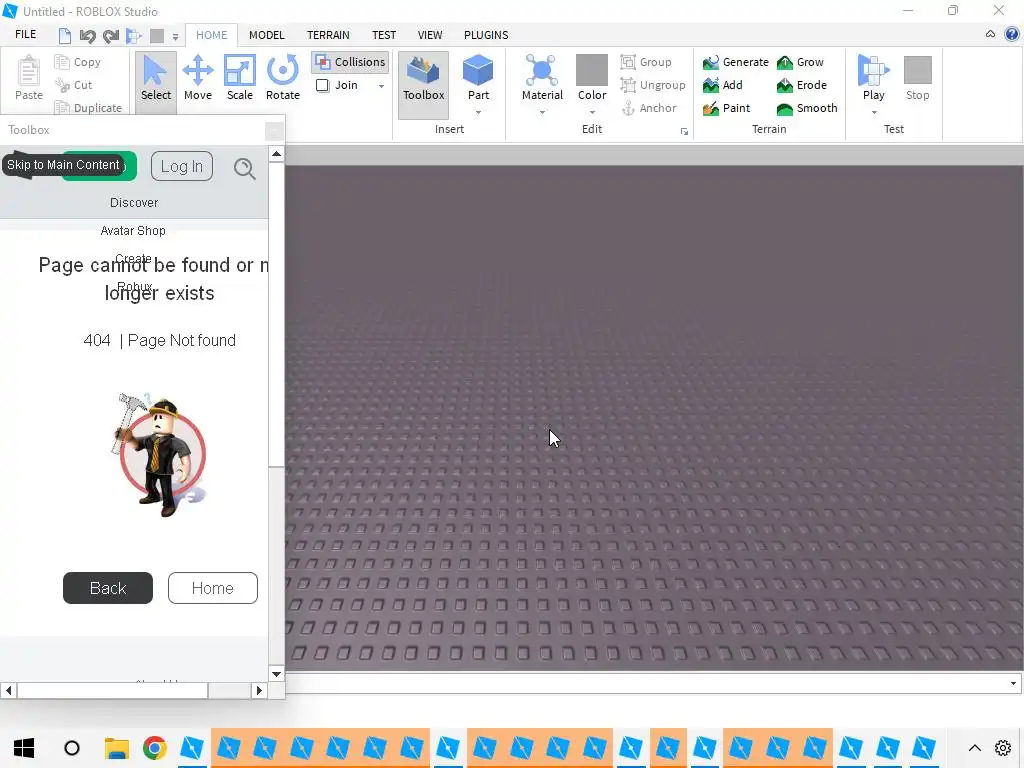Screen dimensions: 1024x768
Task: Duplicate the selected object
Action: (x=88, y=108)
